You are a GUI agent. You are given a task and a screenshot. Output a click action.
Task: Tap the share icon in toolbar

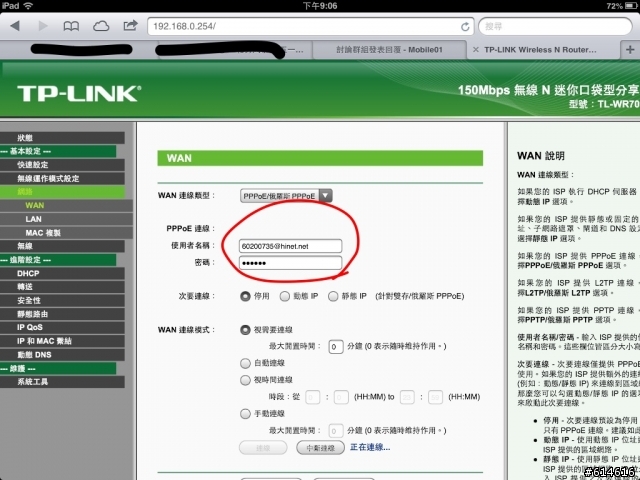coord(131,26)
